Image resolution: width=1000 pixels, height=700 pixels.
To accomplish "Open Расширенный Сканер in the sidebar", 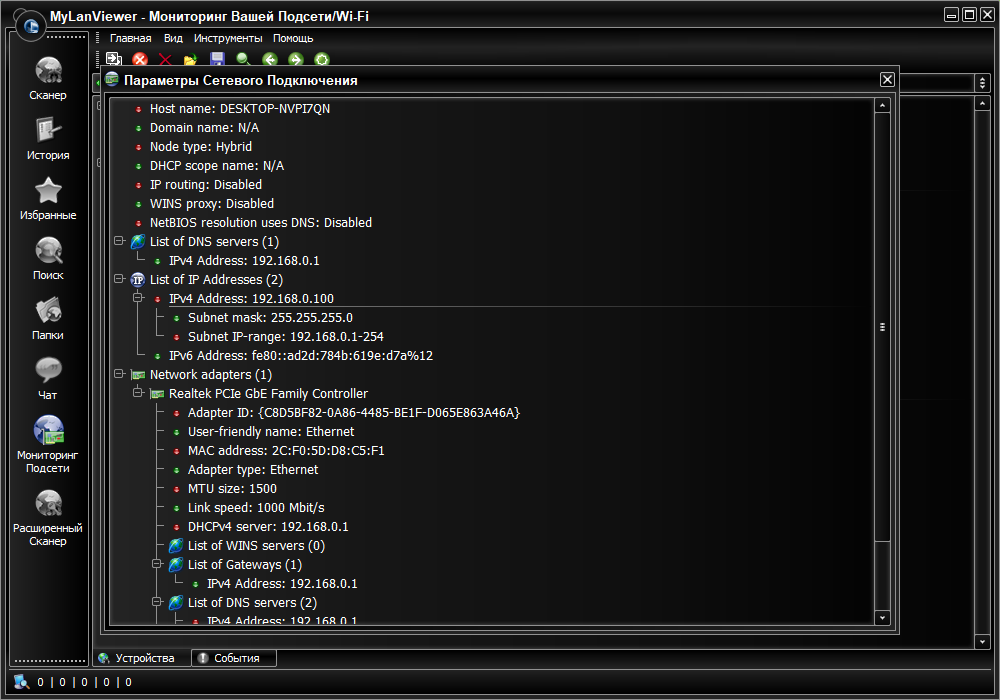I will 48,518.
